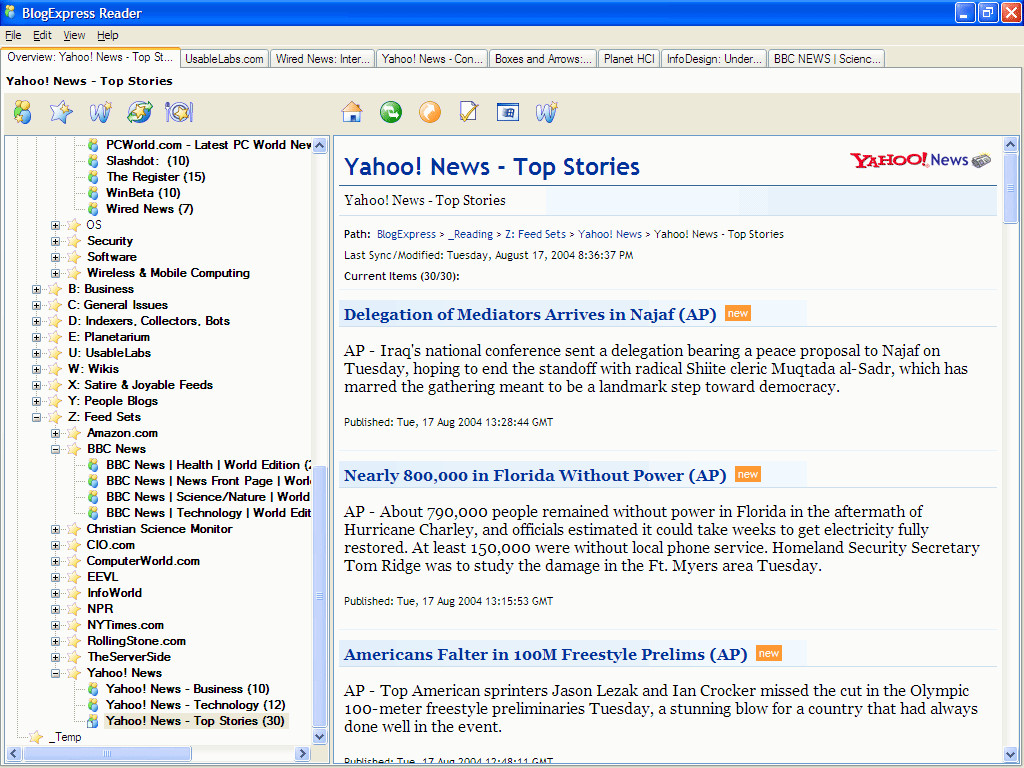Click the feed icon beside WinBeta

coord(93,193)
